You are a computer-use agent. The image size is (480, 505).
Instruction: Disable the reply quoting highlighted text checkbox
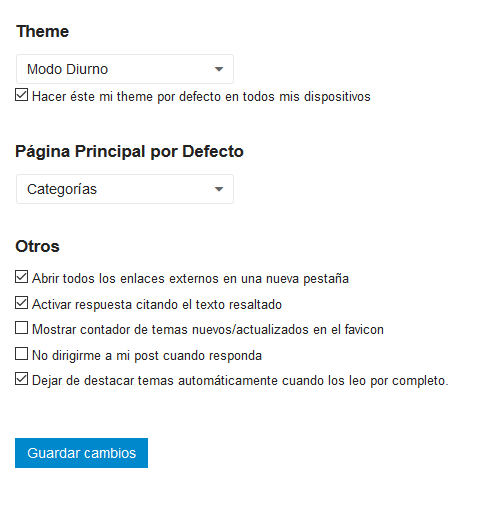[x=21, y=303]
